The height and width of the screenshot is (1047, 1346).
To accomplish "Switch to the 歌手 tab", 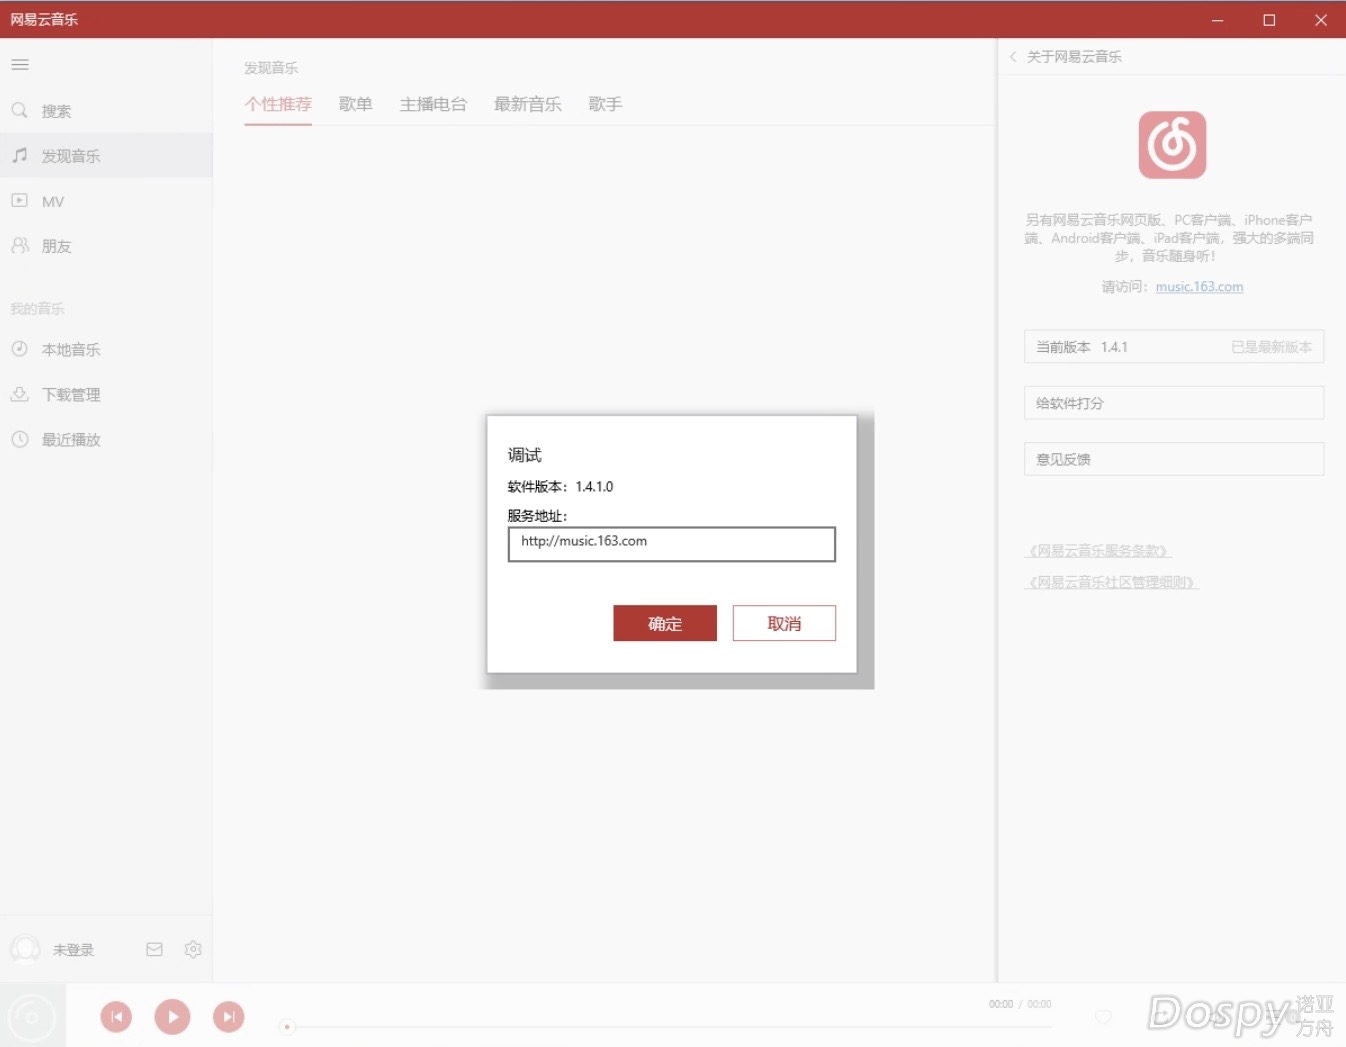I will [x=605, y=104].
